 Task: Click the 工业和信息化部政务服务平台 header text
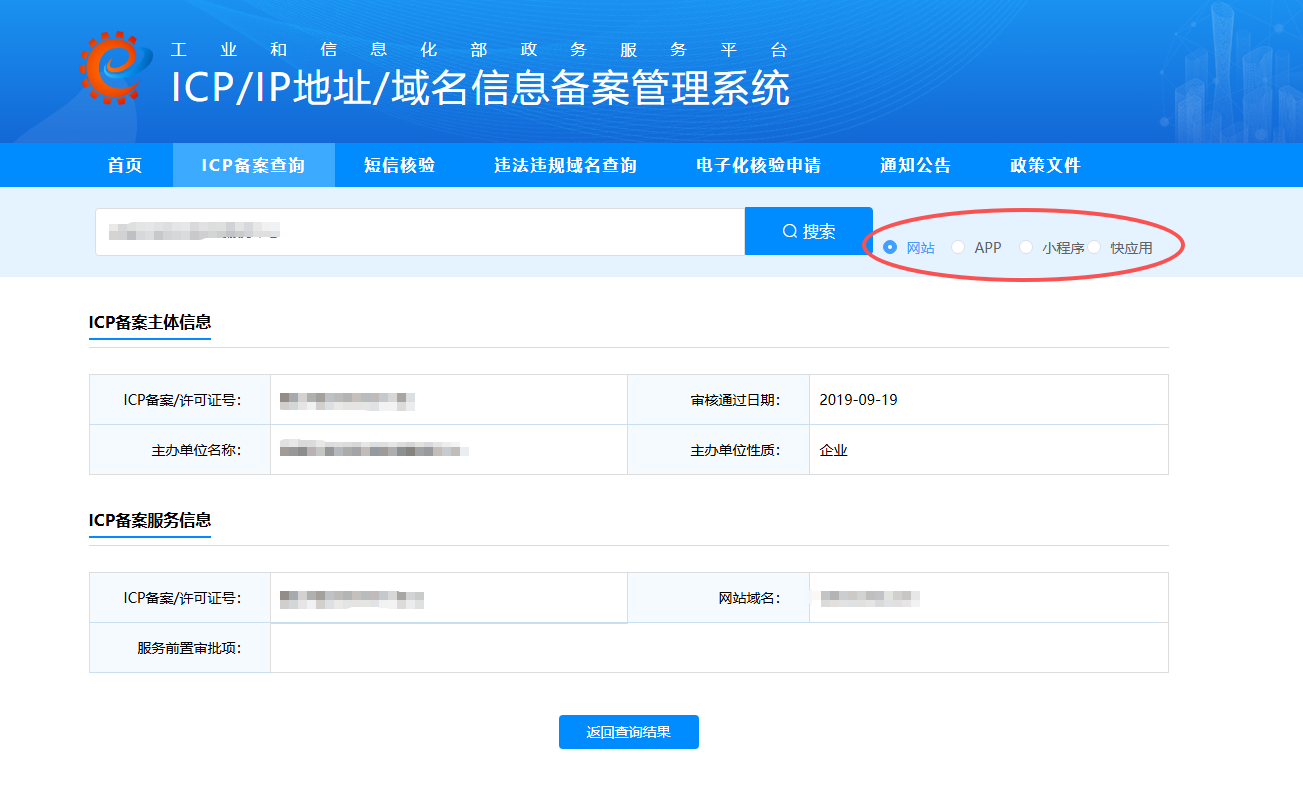click(x=480, y=50)
